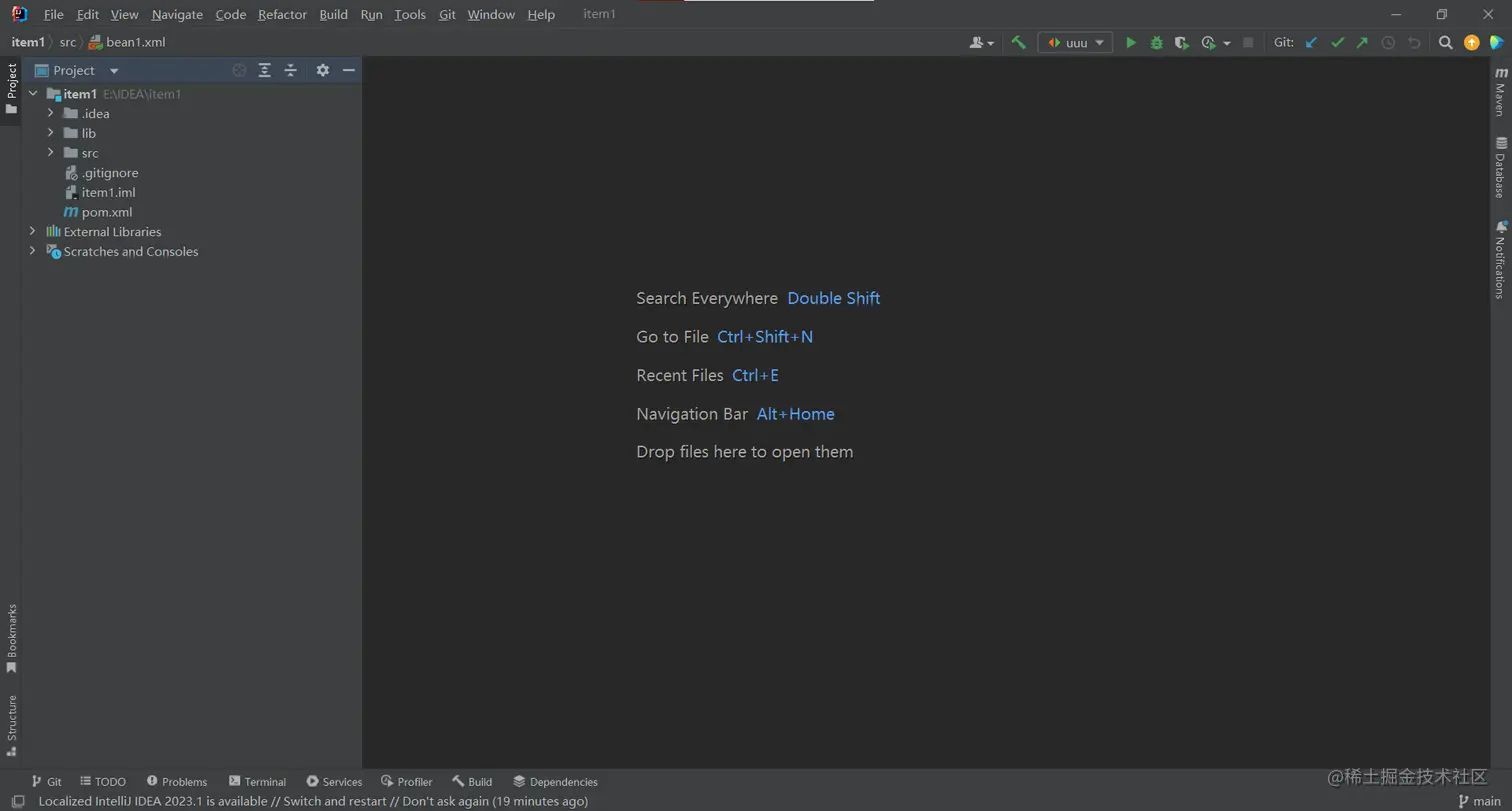
Task: Expand the src folder
Action: pyautogui.click(x=51, y=153)
